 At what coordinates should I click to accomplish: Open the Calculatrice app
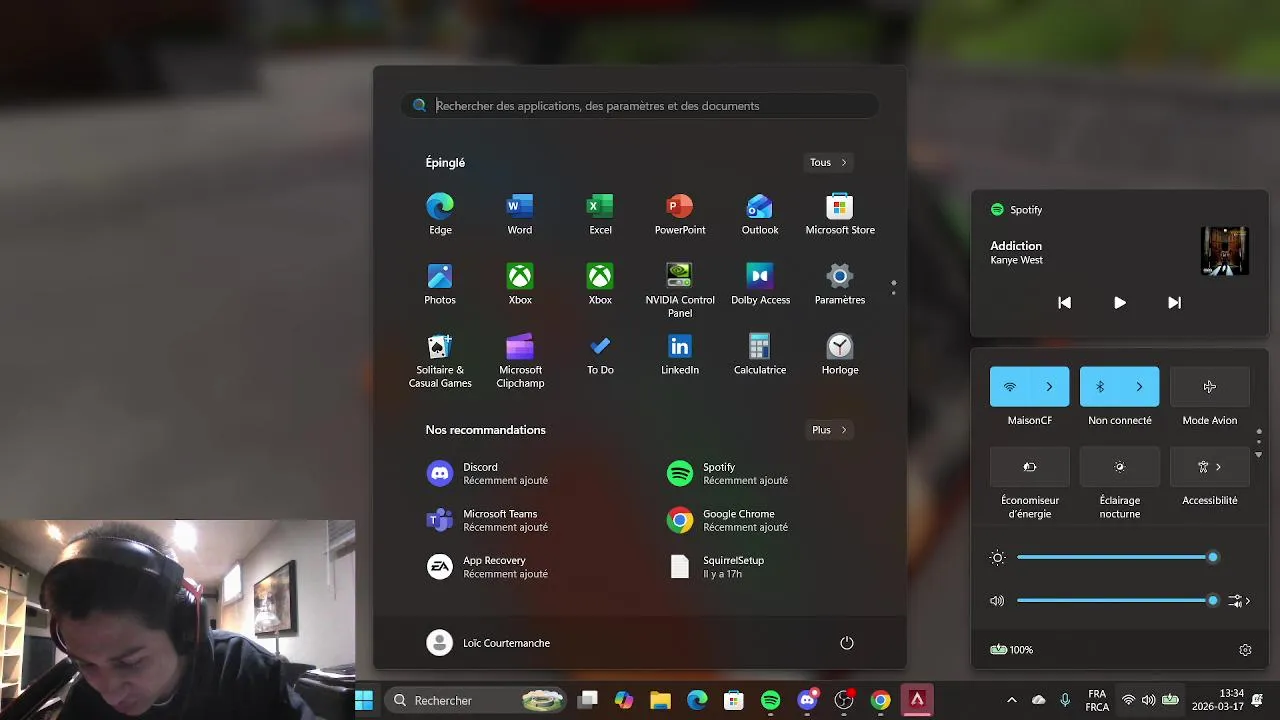[x=760, y=355]
